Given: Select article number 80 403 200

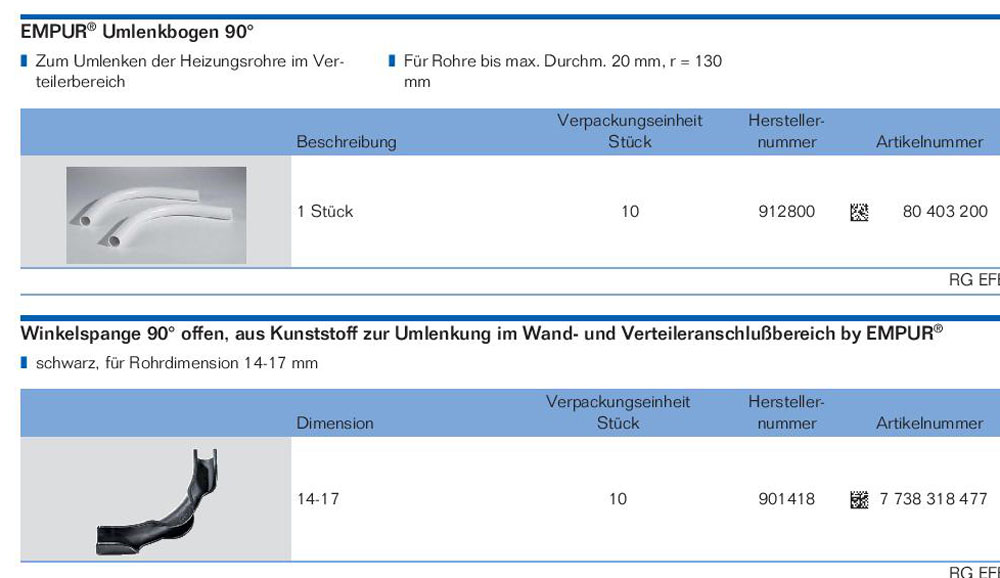Looking at the screenshot, I should (945, 211).
